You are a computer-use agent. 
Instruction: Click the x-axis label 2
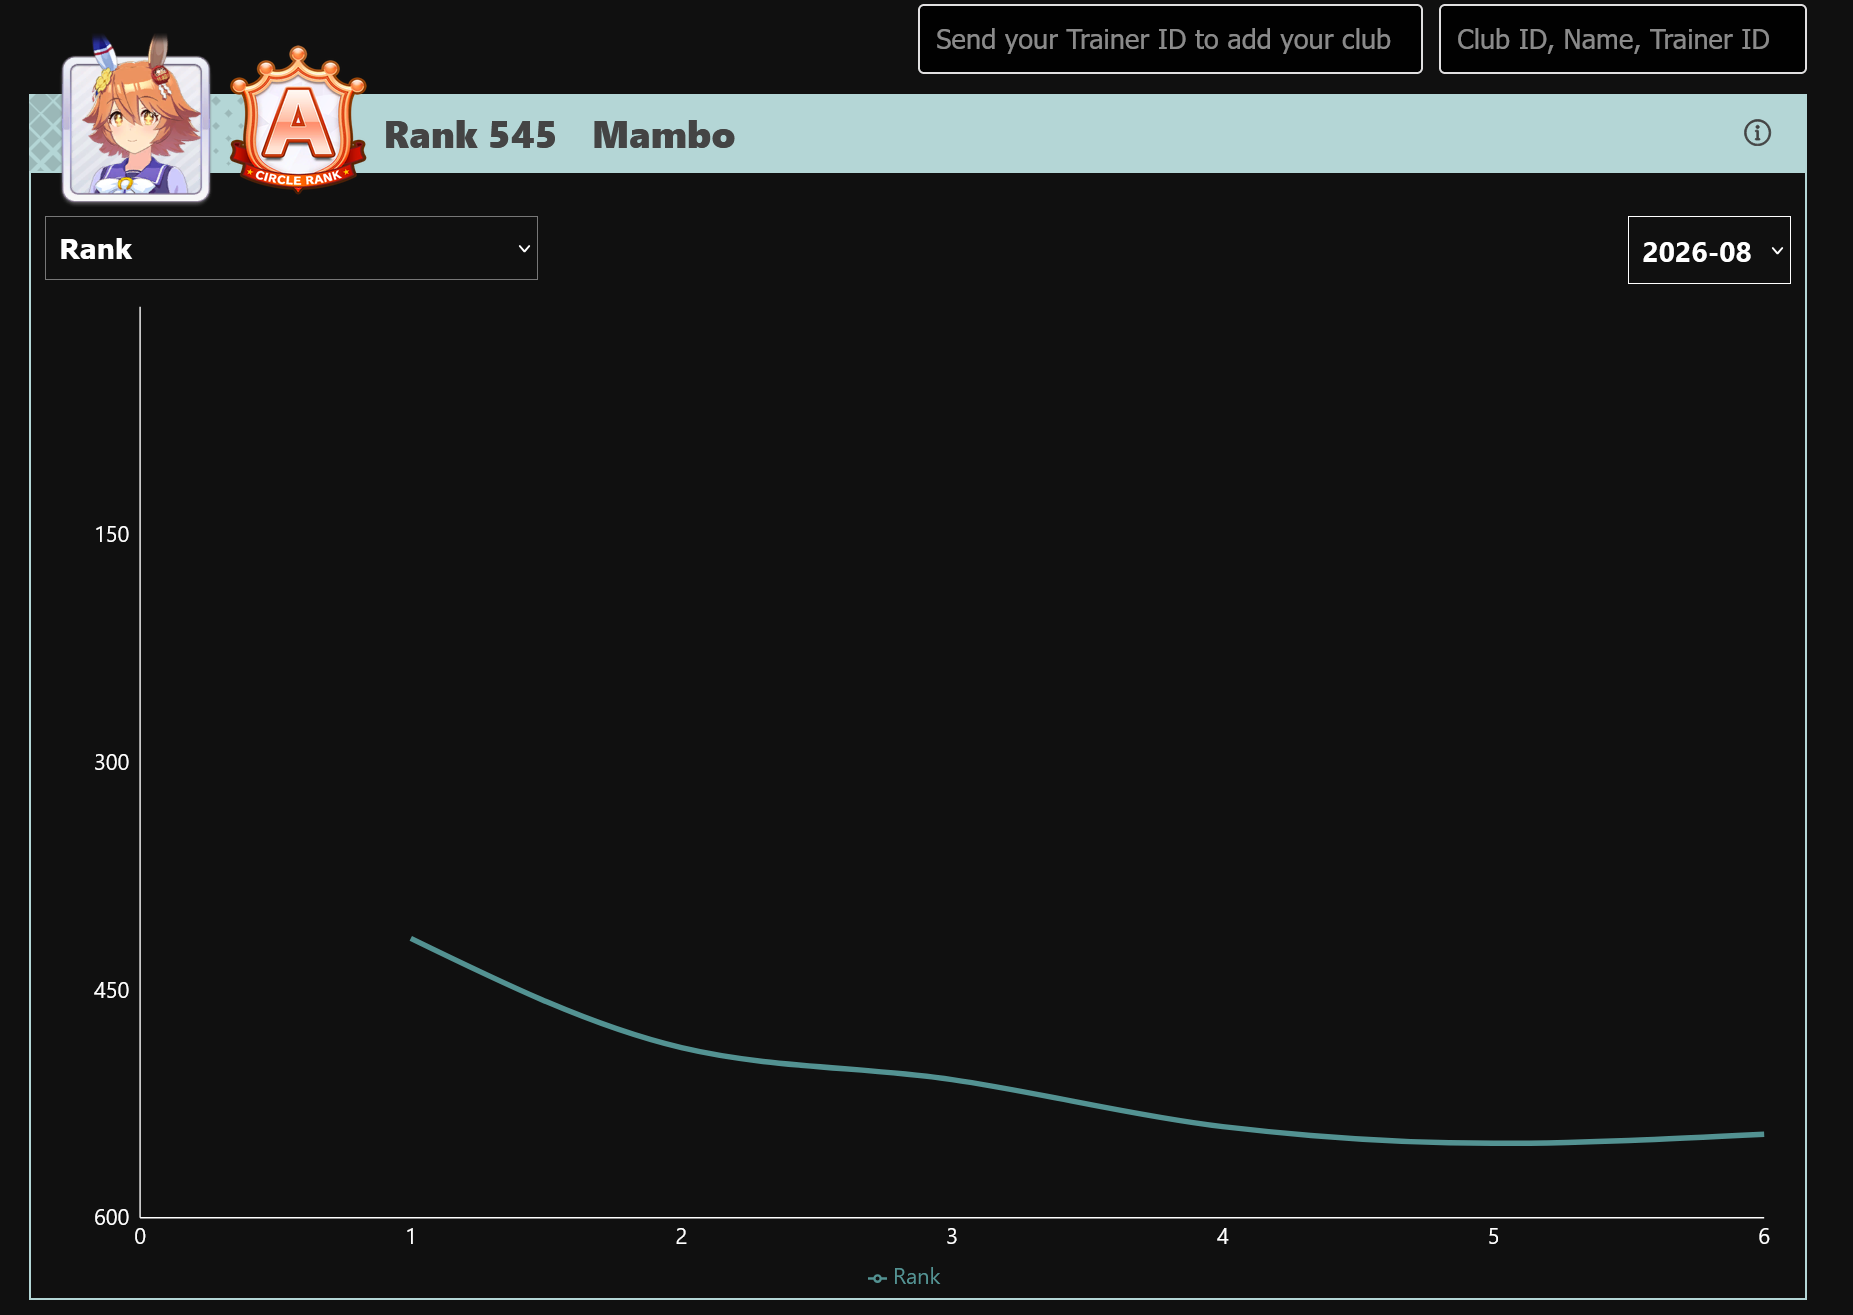point(681,1237)
